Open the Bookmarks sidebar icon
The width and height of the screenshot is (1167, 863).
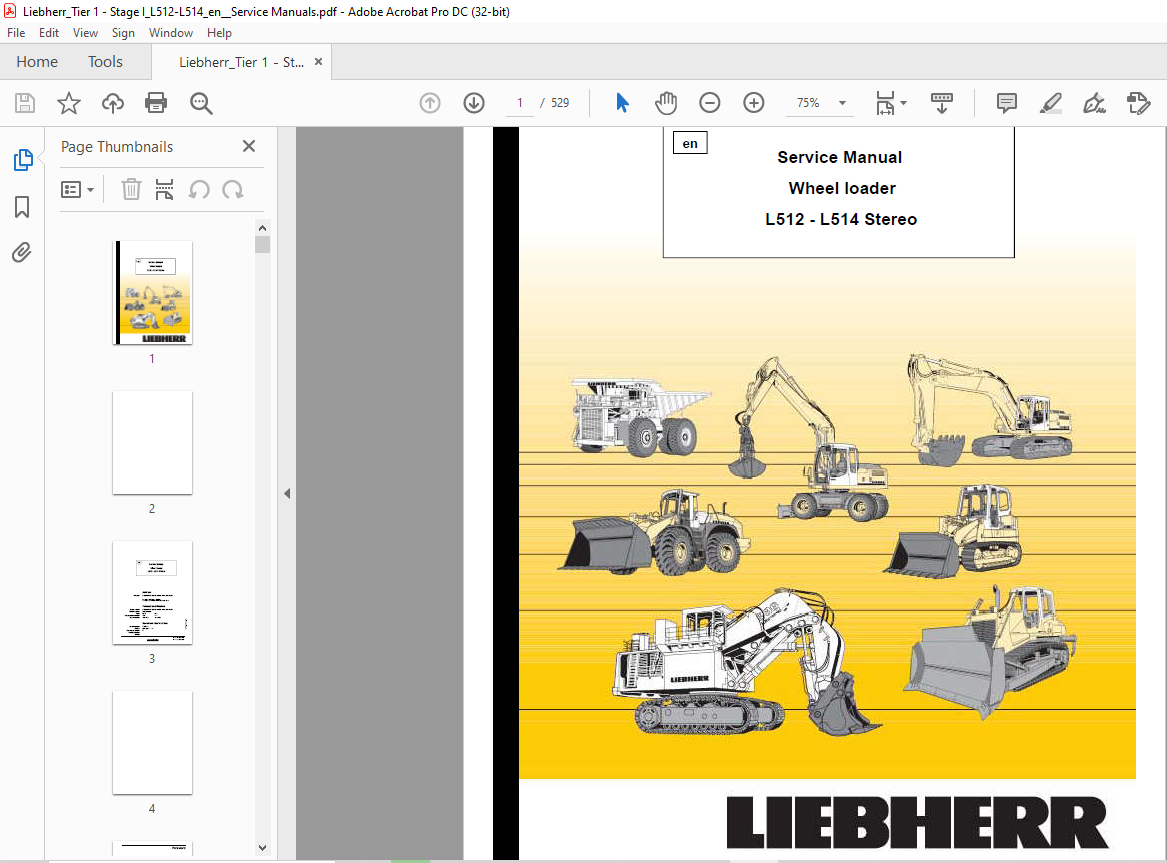coord(22,207)
